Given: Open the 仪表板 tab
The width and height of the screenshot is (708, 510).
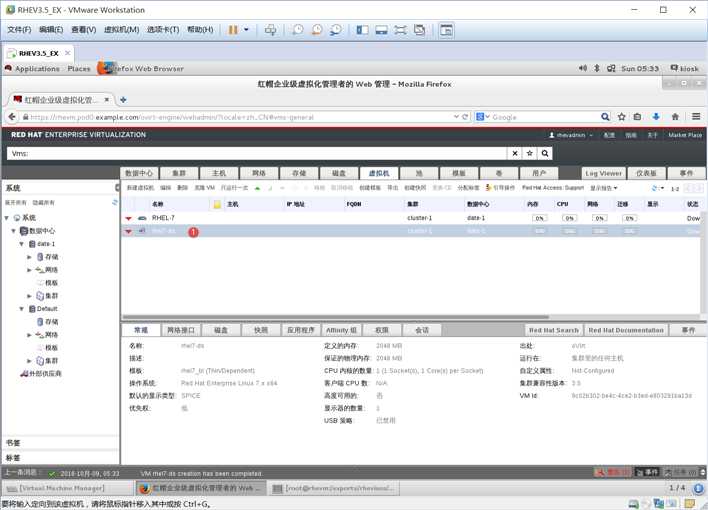Looking at the screenshot, I should (x=646, y=173).
